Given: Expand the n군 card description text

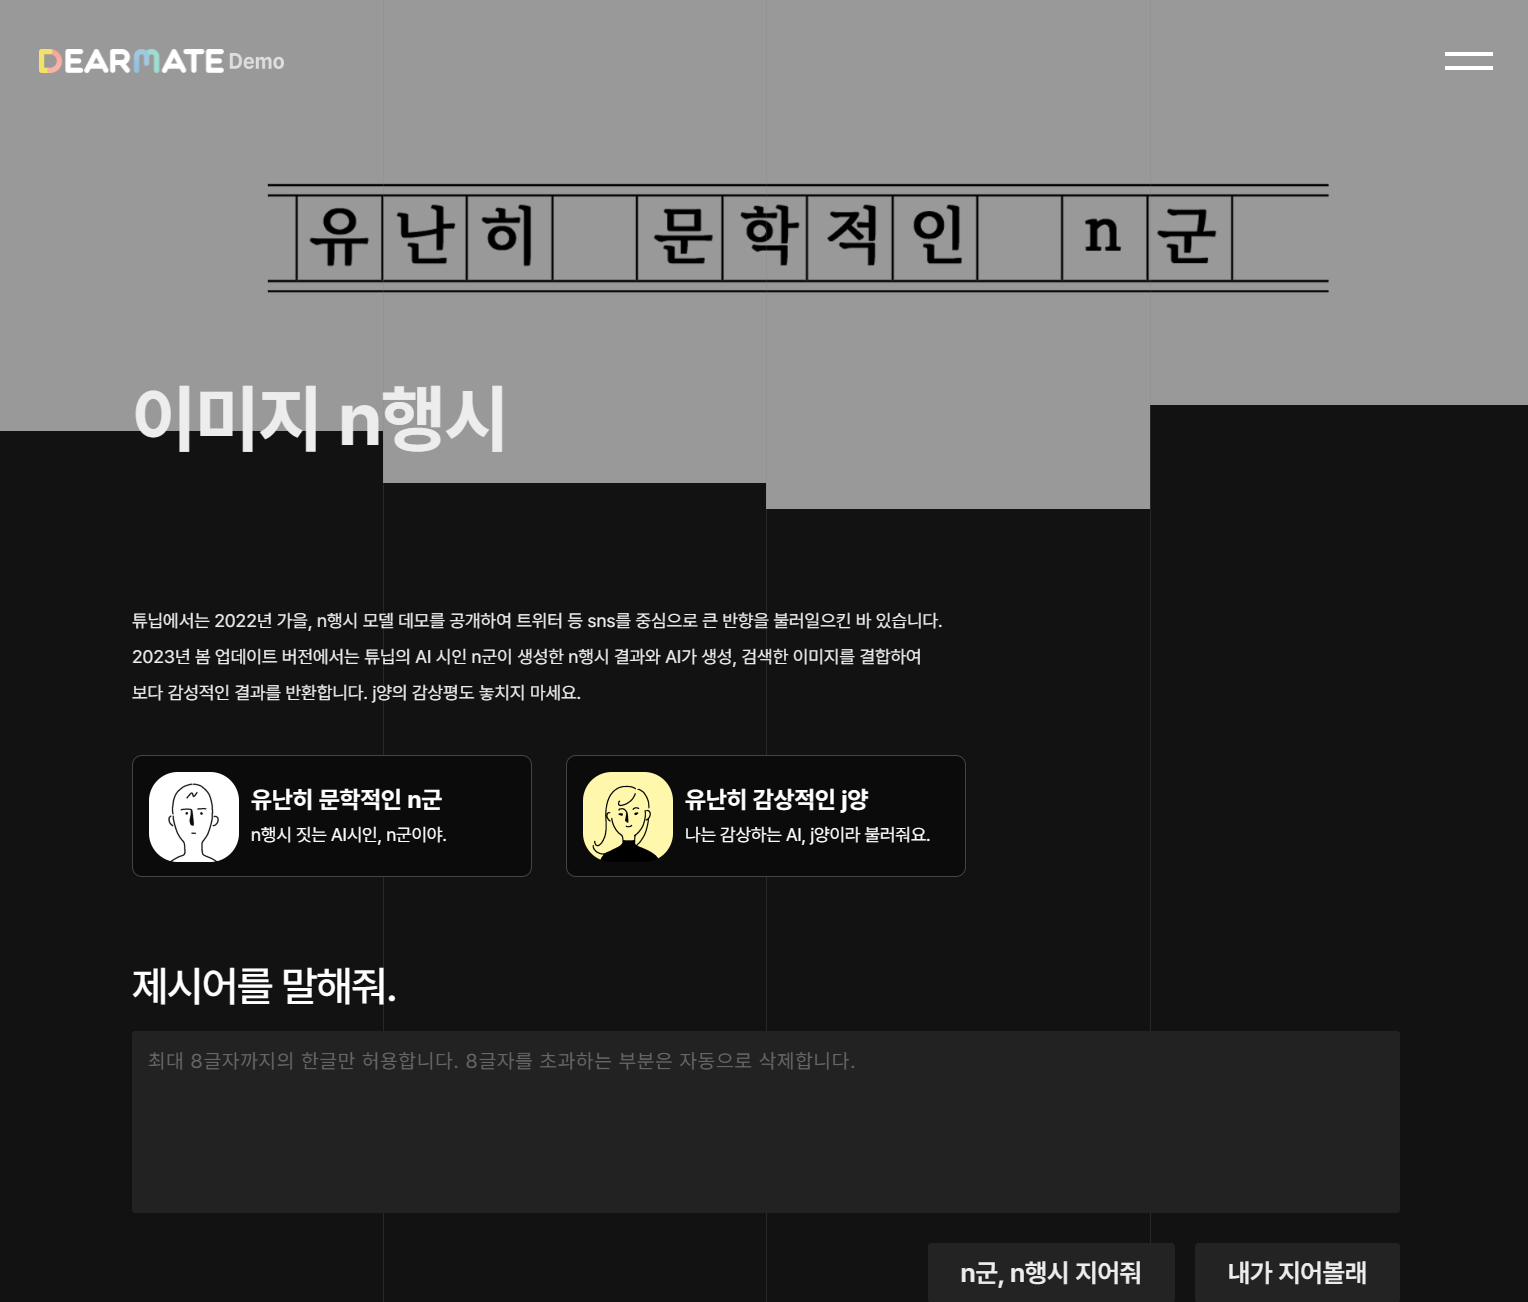Looking at the screenshot, I should (348, 834).
